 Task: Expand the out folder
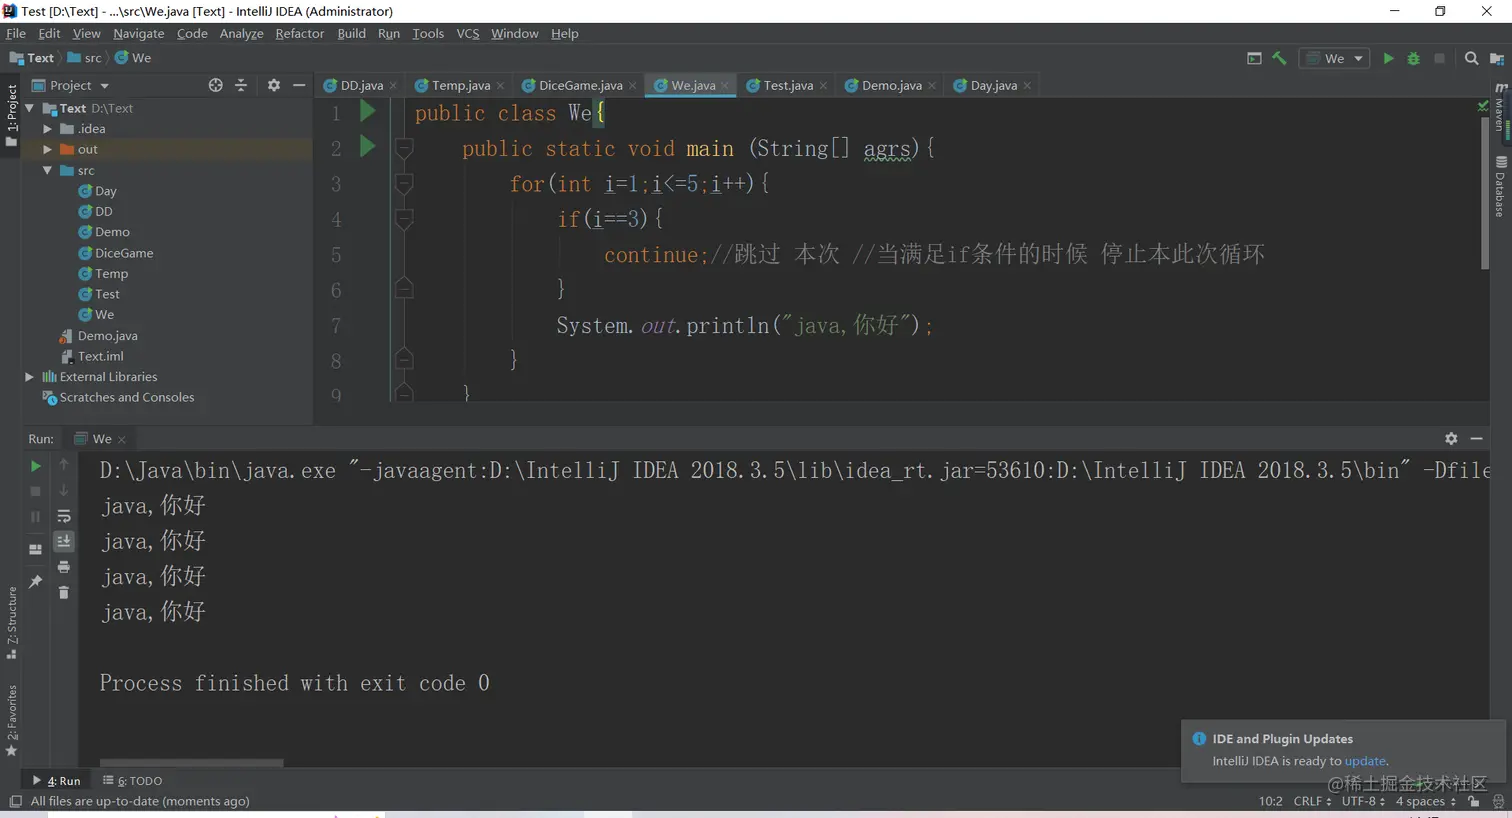(x=47, y=150)
